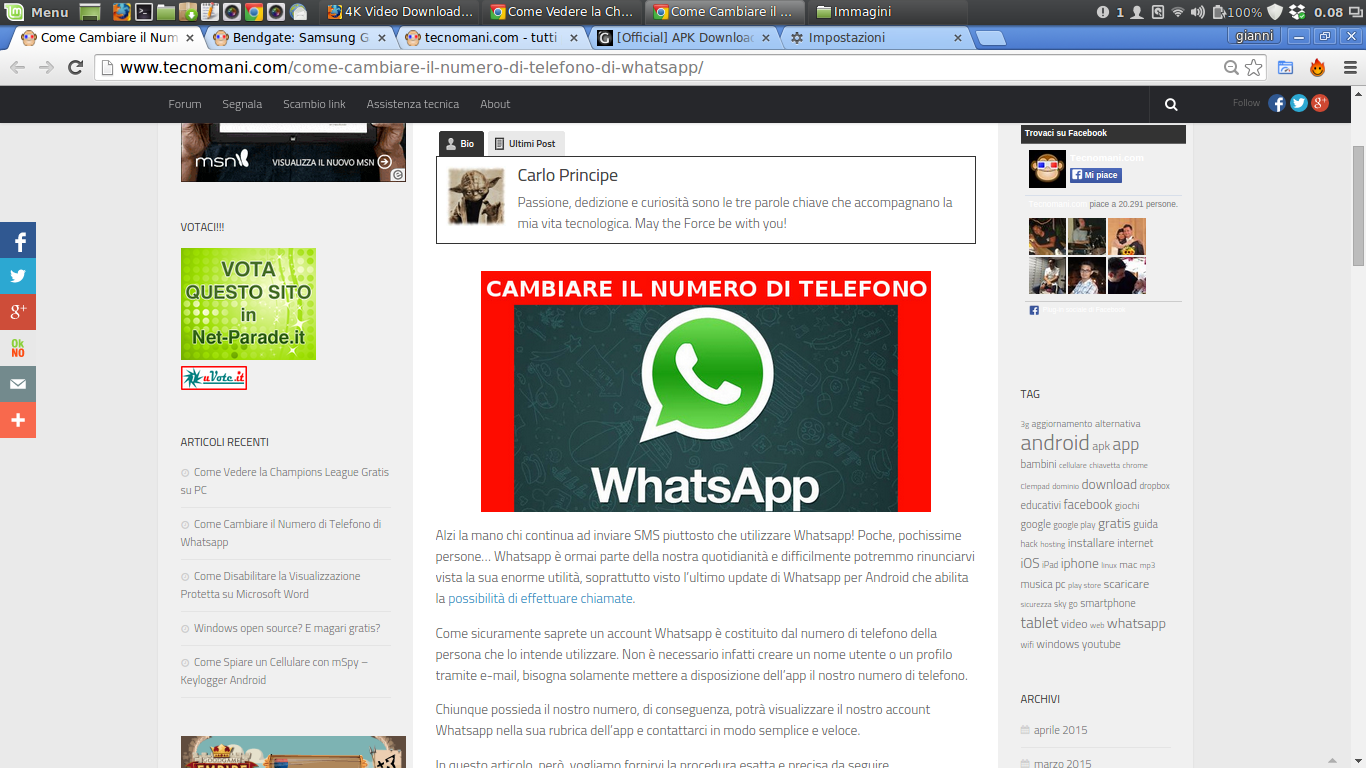This screenshot has height=768, width=1366.
Task: Close the Bendgate: Samsung tab
Action: 382,38
